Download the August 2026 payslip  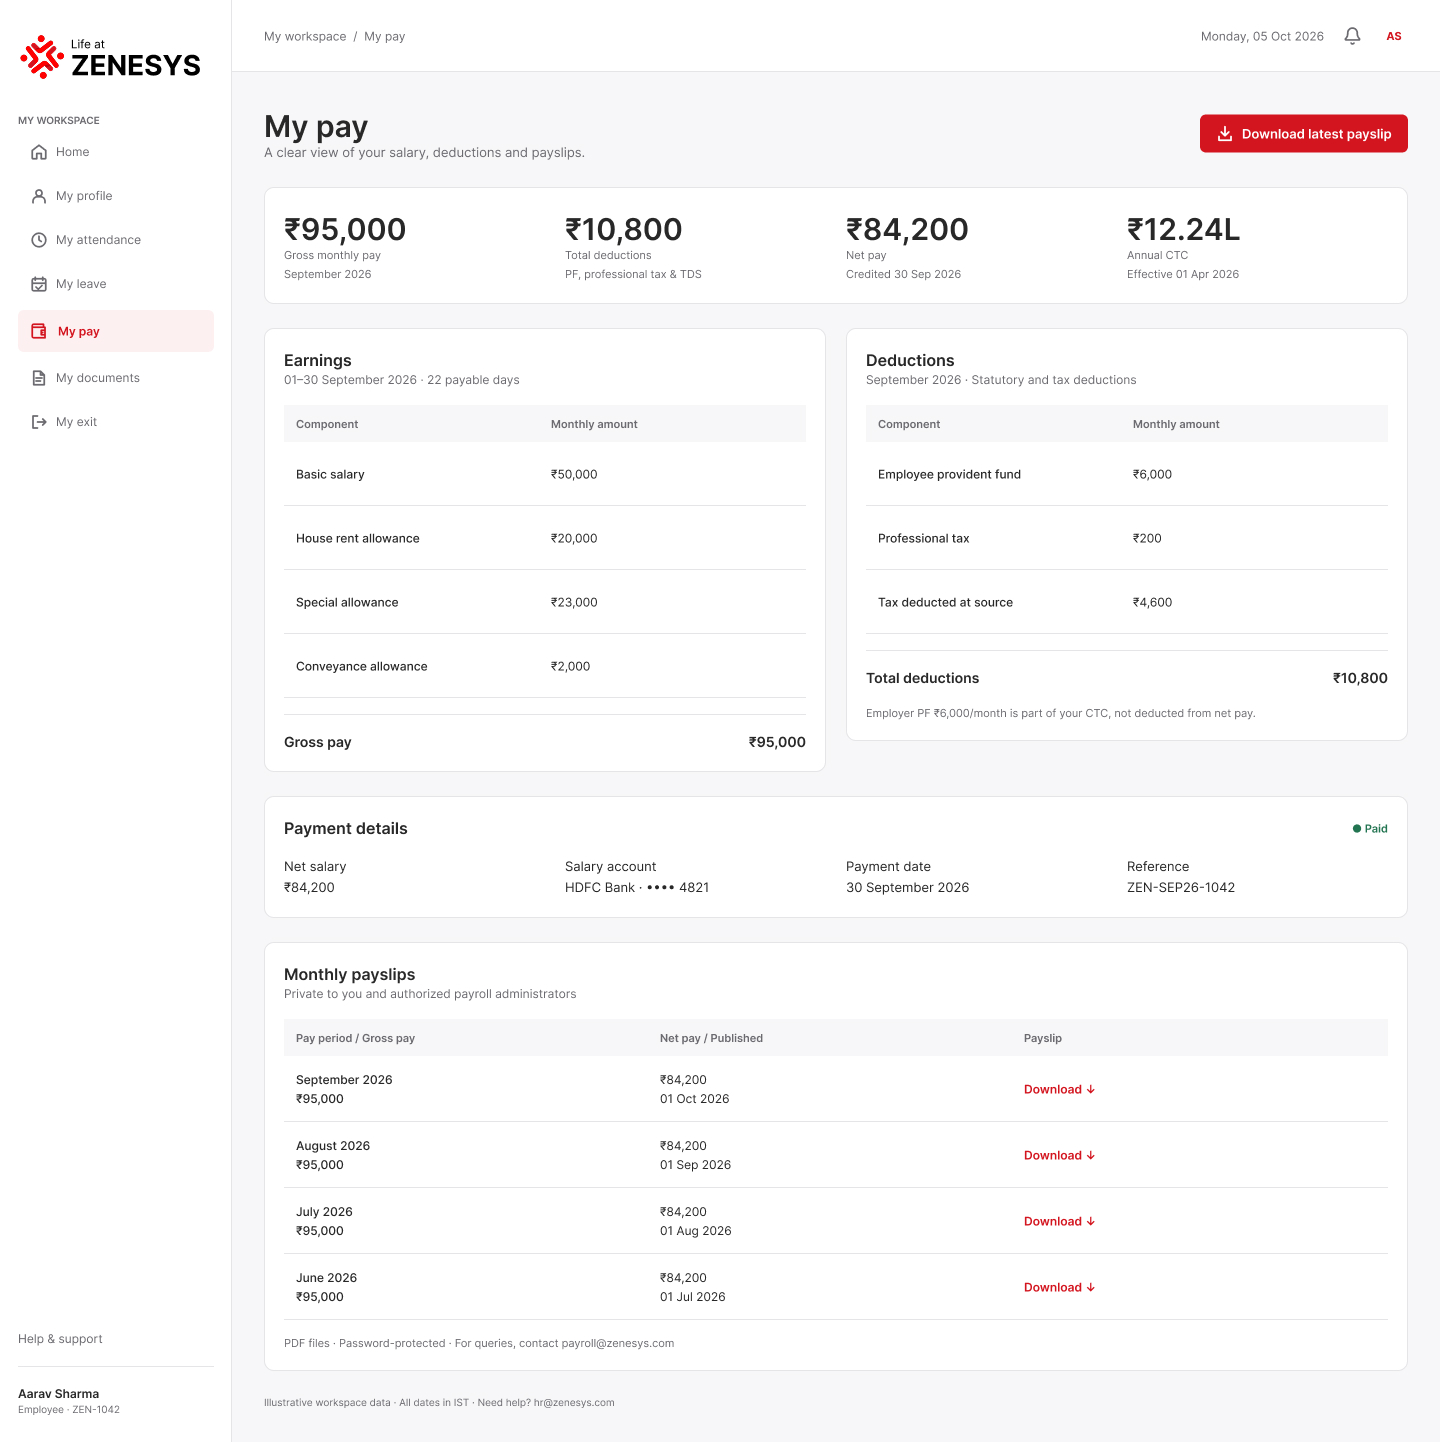point(1059,1155)
